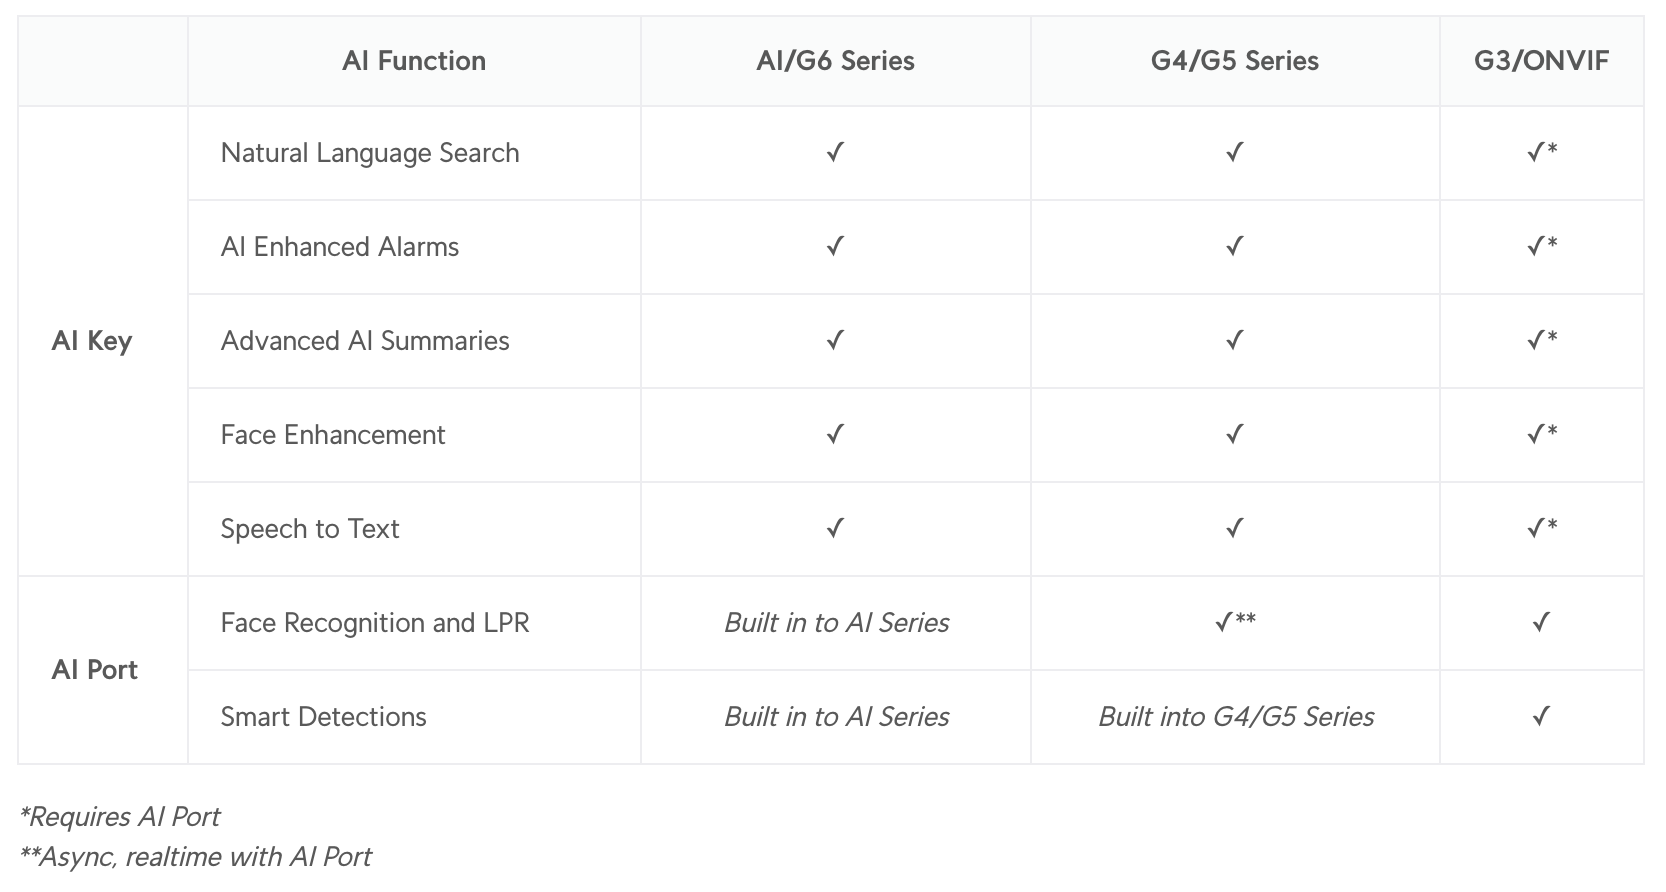This screenshot has width=1666, height=892.
Task: Click the AI/G6 Series column header
Action: 835,61
